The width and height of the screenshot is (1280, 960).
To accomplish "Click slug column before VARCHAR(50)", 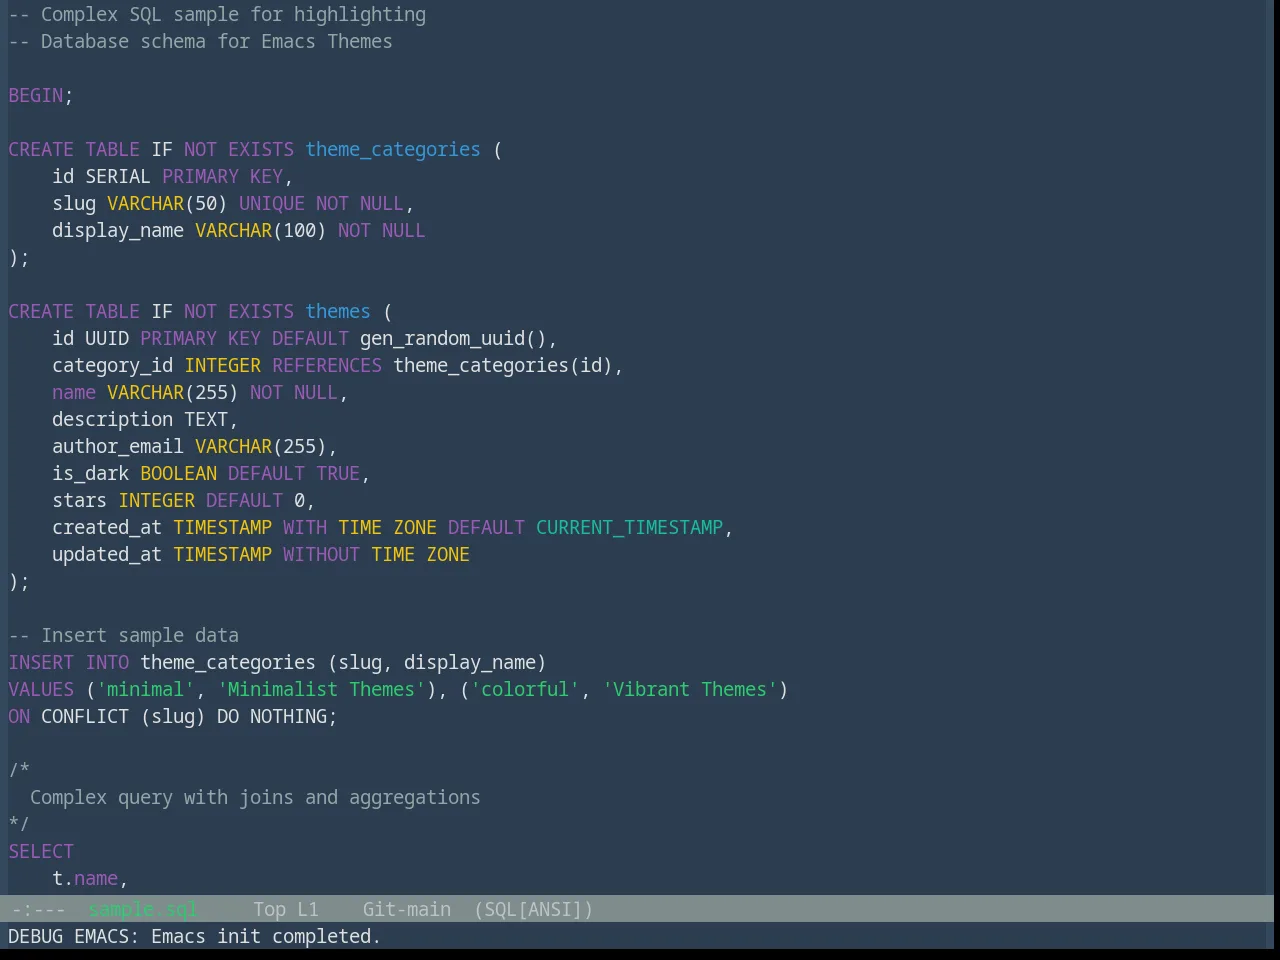I will pyautogui.click(x=74, y=203).
